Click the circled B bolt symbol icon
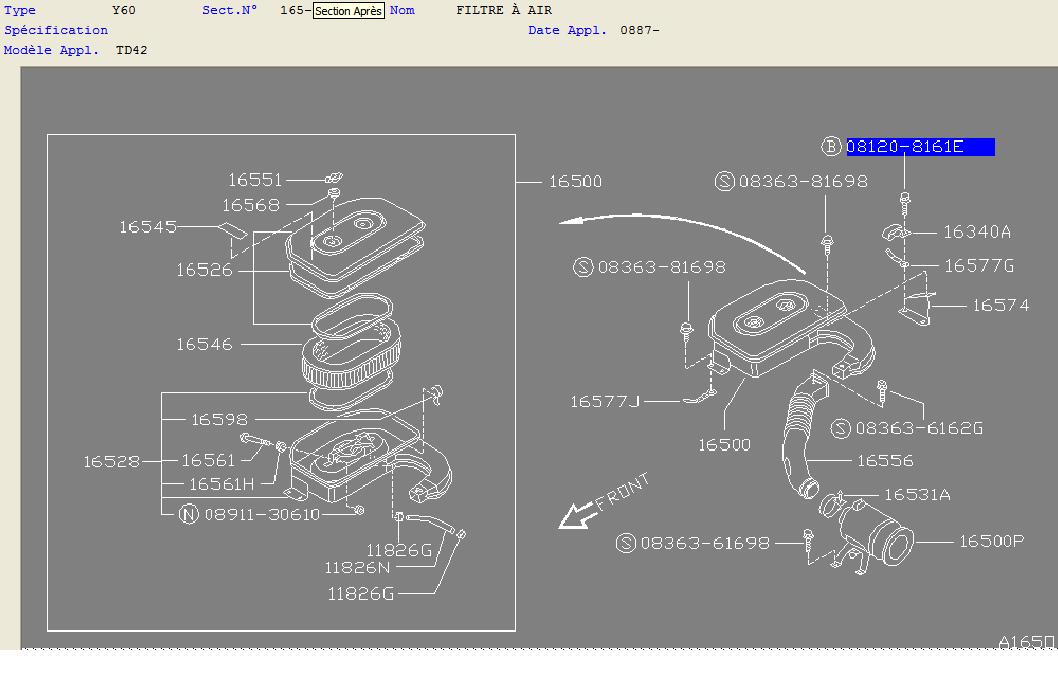The width and height of the screenshot is (1058, 698). [x=831, y=146]
